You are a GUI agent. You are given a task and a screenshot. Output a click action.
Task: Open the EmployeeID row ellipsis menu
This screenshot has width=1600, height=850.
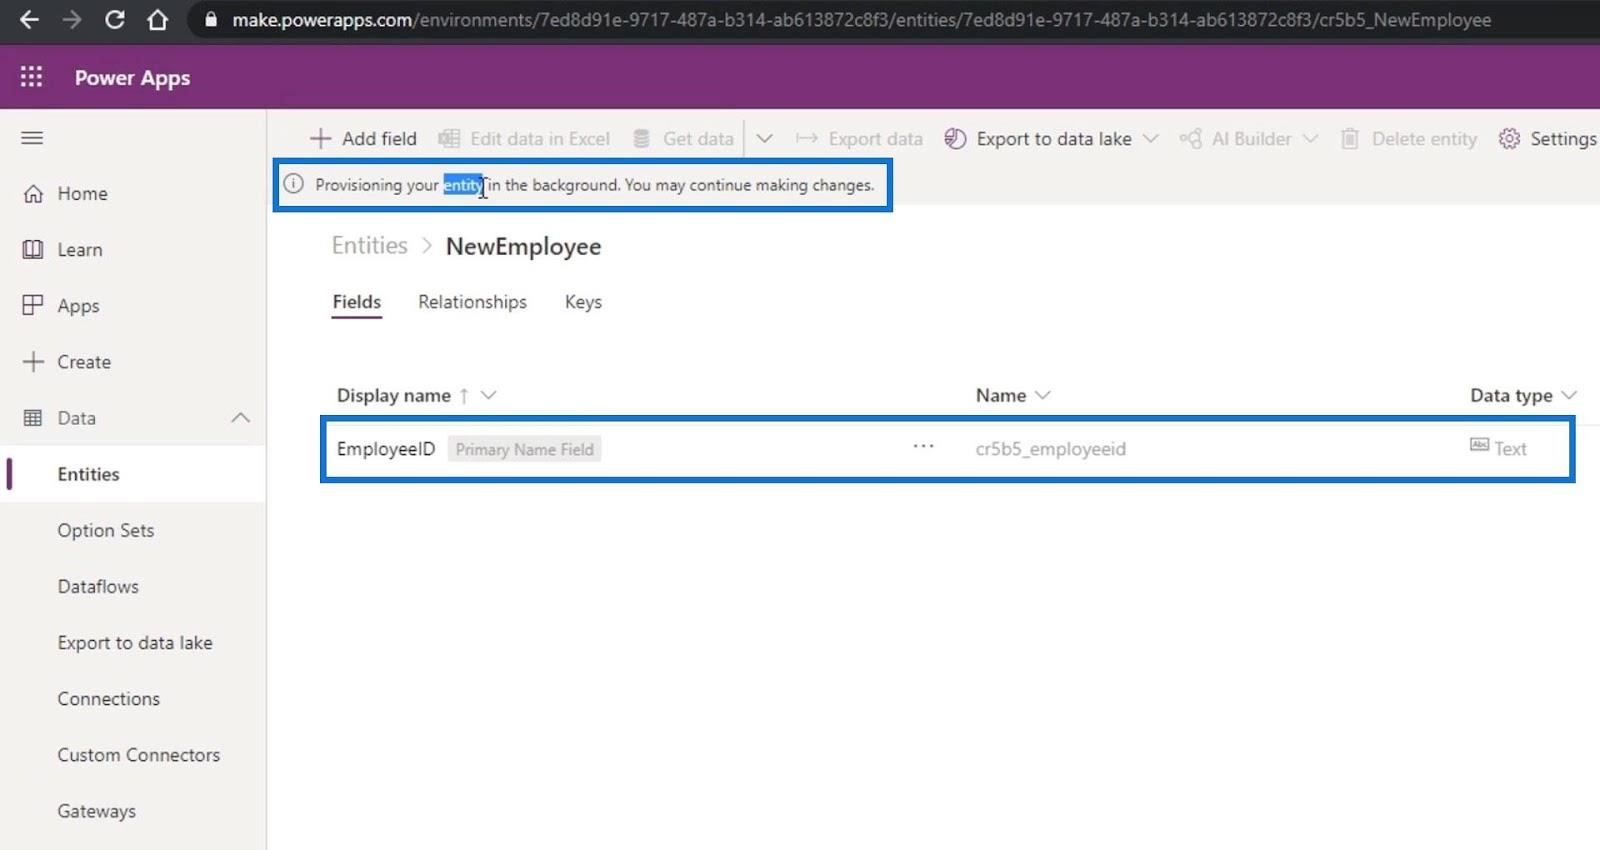coord(923,446)
